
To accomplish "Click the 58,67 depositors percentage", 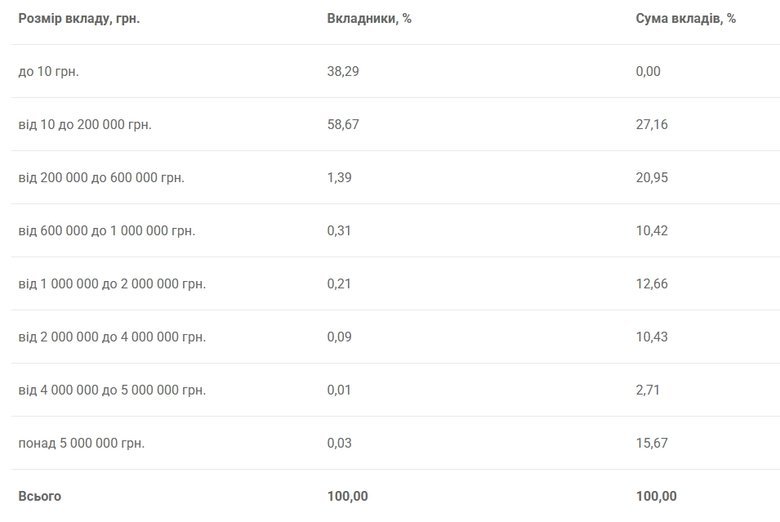I will pos(344,125).
